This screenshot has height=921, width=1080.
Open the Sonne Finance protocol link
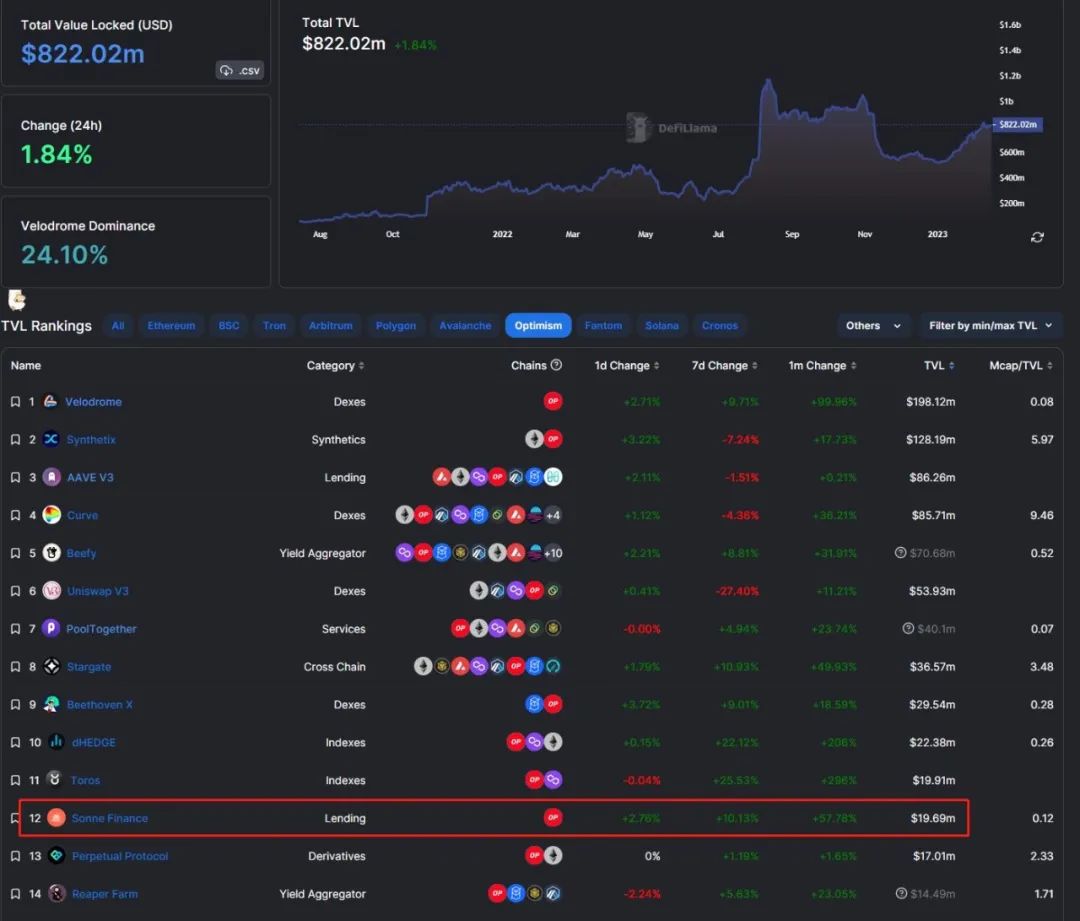pos(110,818)
